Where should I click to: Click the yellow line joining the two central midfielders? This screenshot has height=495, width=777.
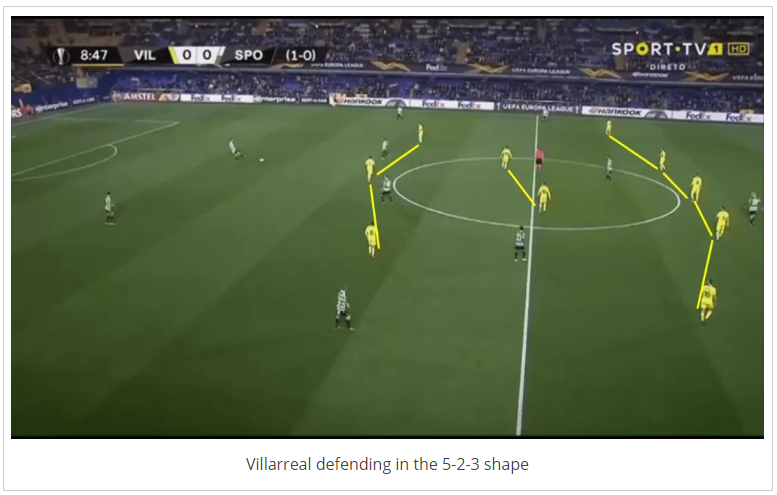(521, 188)
